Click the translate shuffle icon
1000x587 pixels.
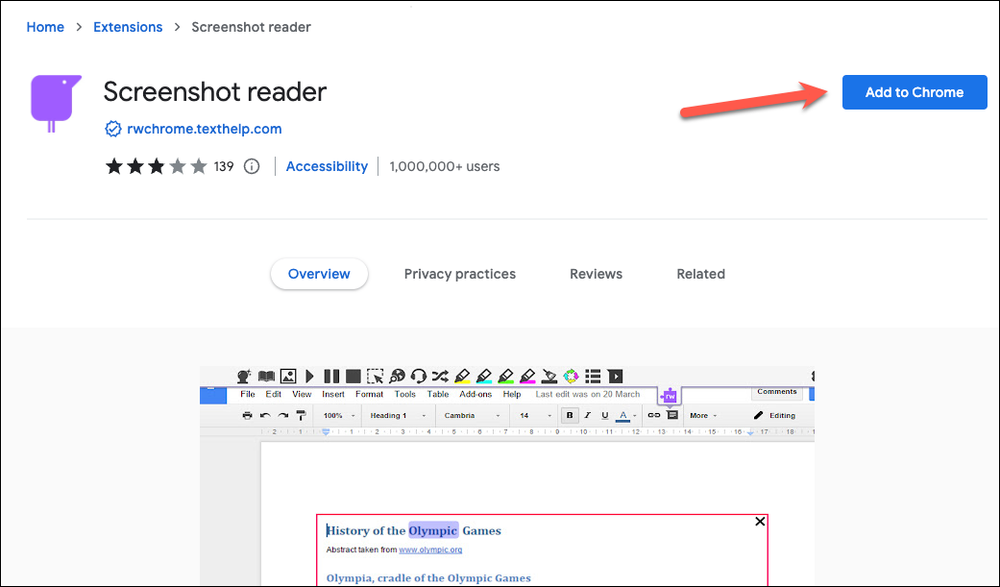441,376
